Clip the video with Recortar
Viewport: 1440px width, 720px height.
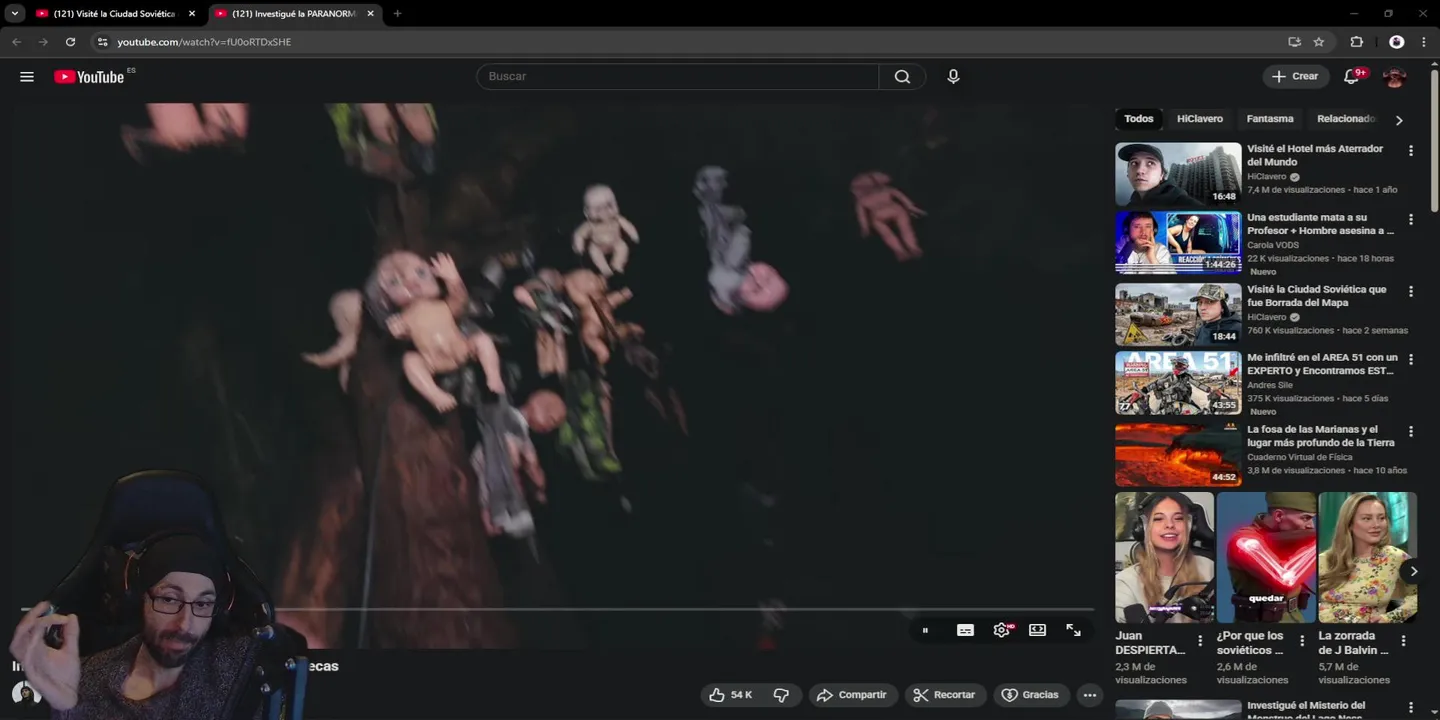coord(945,695)
